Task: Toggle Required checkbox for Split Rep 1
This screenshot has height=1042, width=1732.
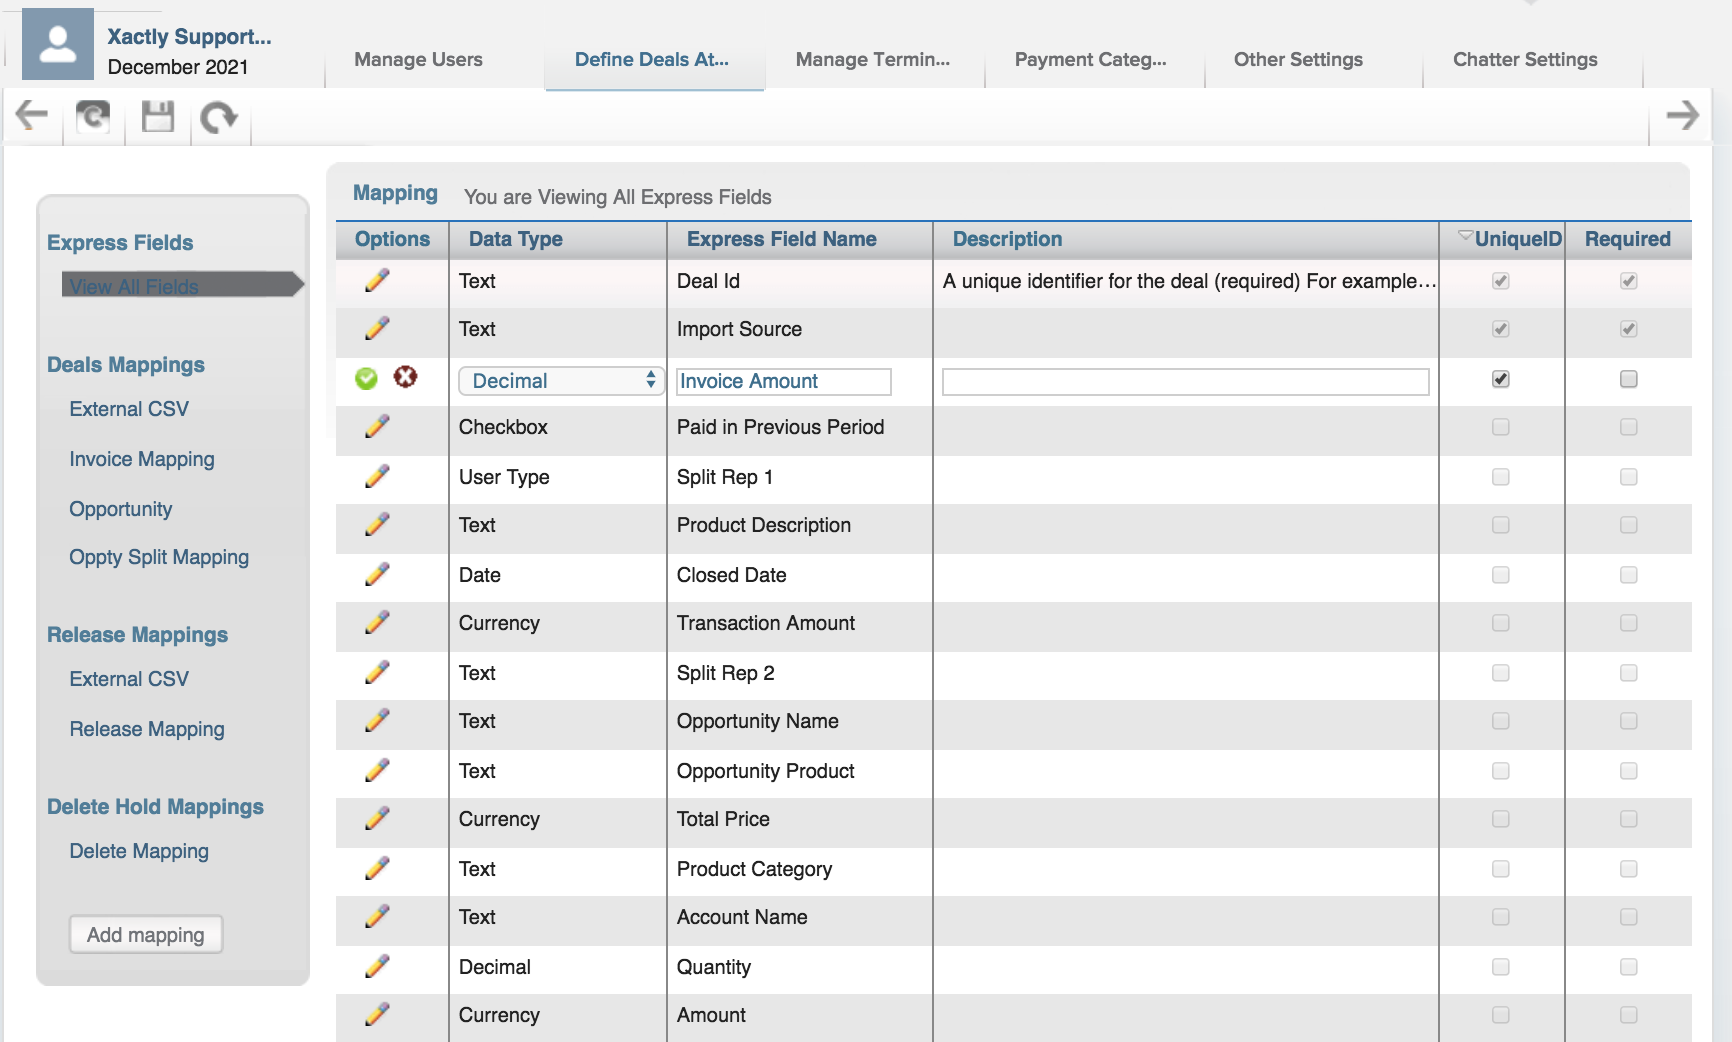Action: (1629, 477)
